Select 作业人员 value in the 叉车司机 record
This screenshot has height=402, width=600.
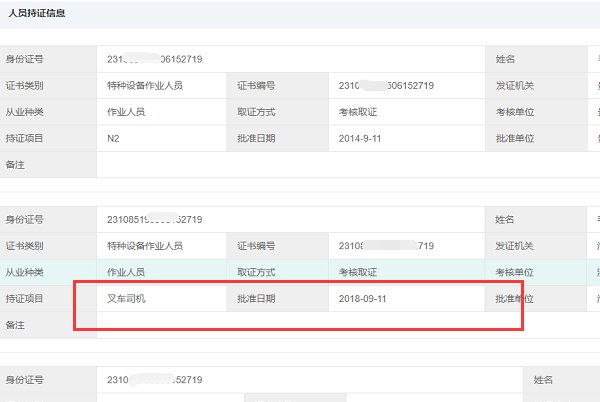[126, 272]
